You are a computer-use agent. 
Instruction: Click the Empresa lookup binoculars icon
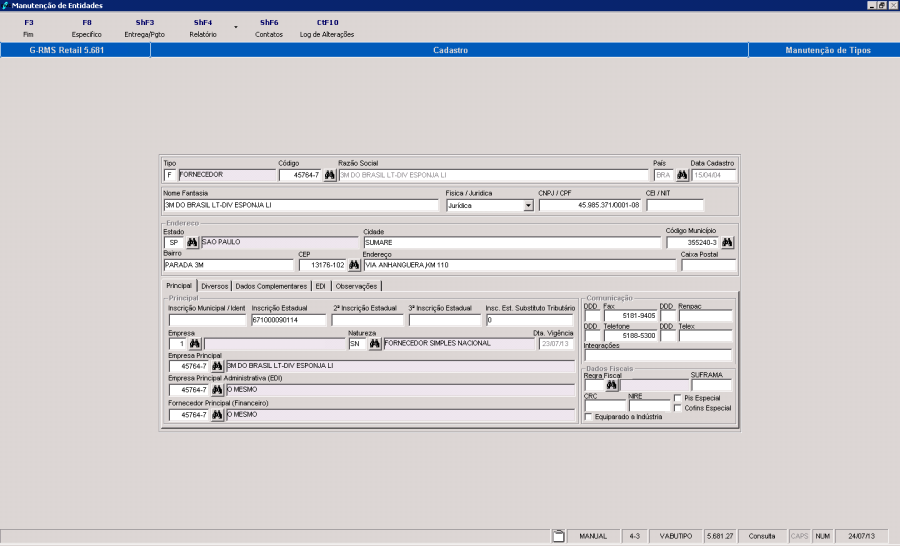[195, 343]
